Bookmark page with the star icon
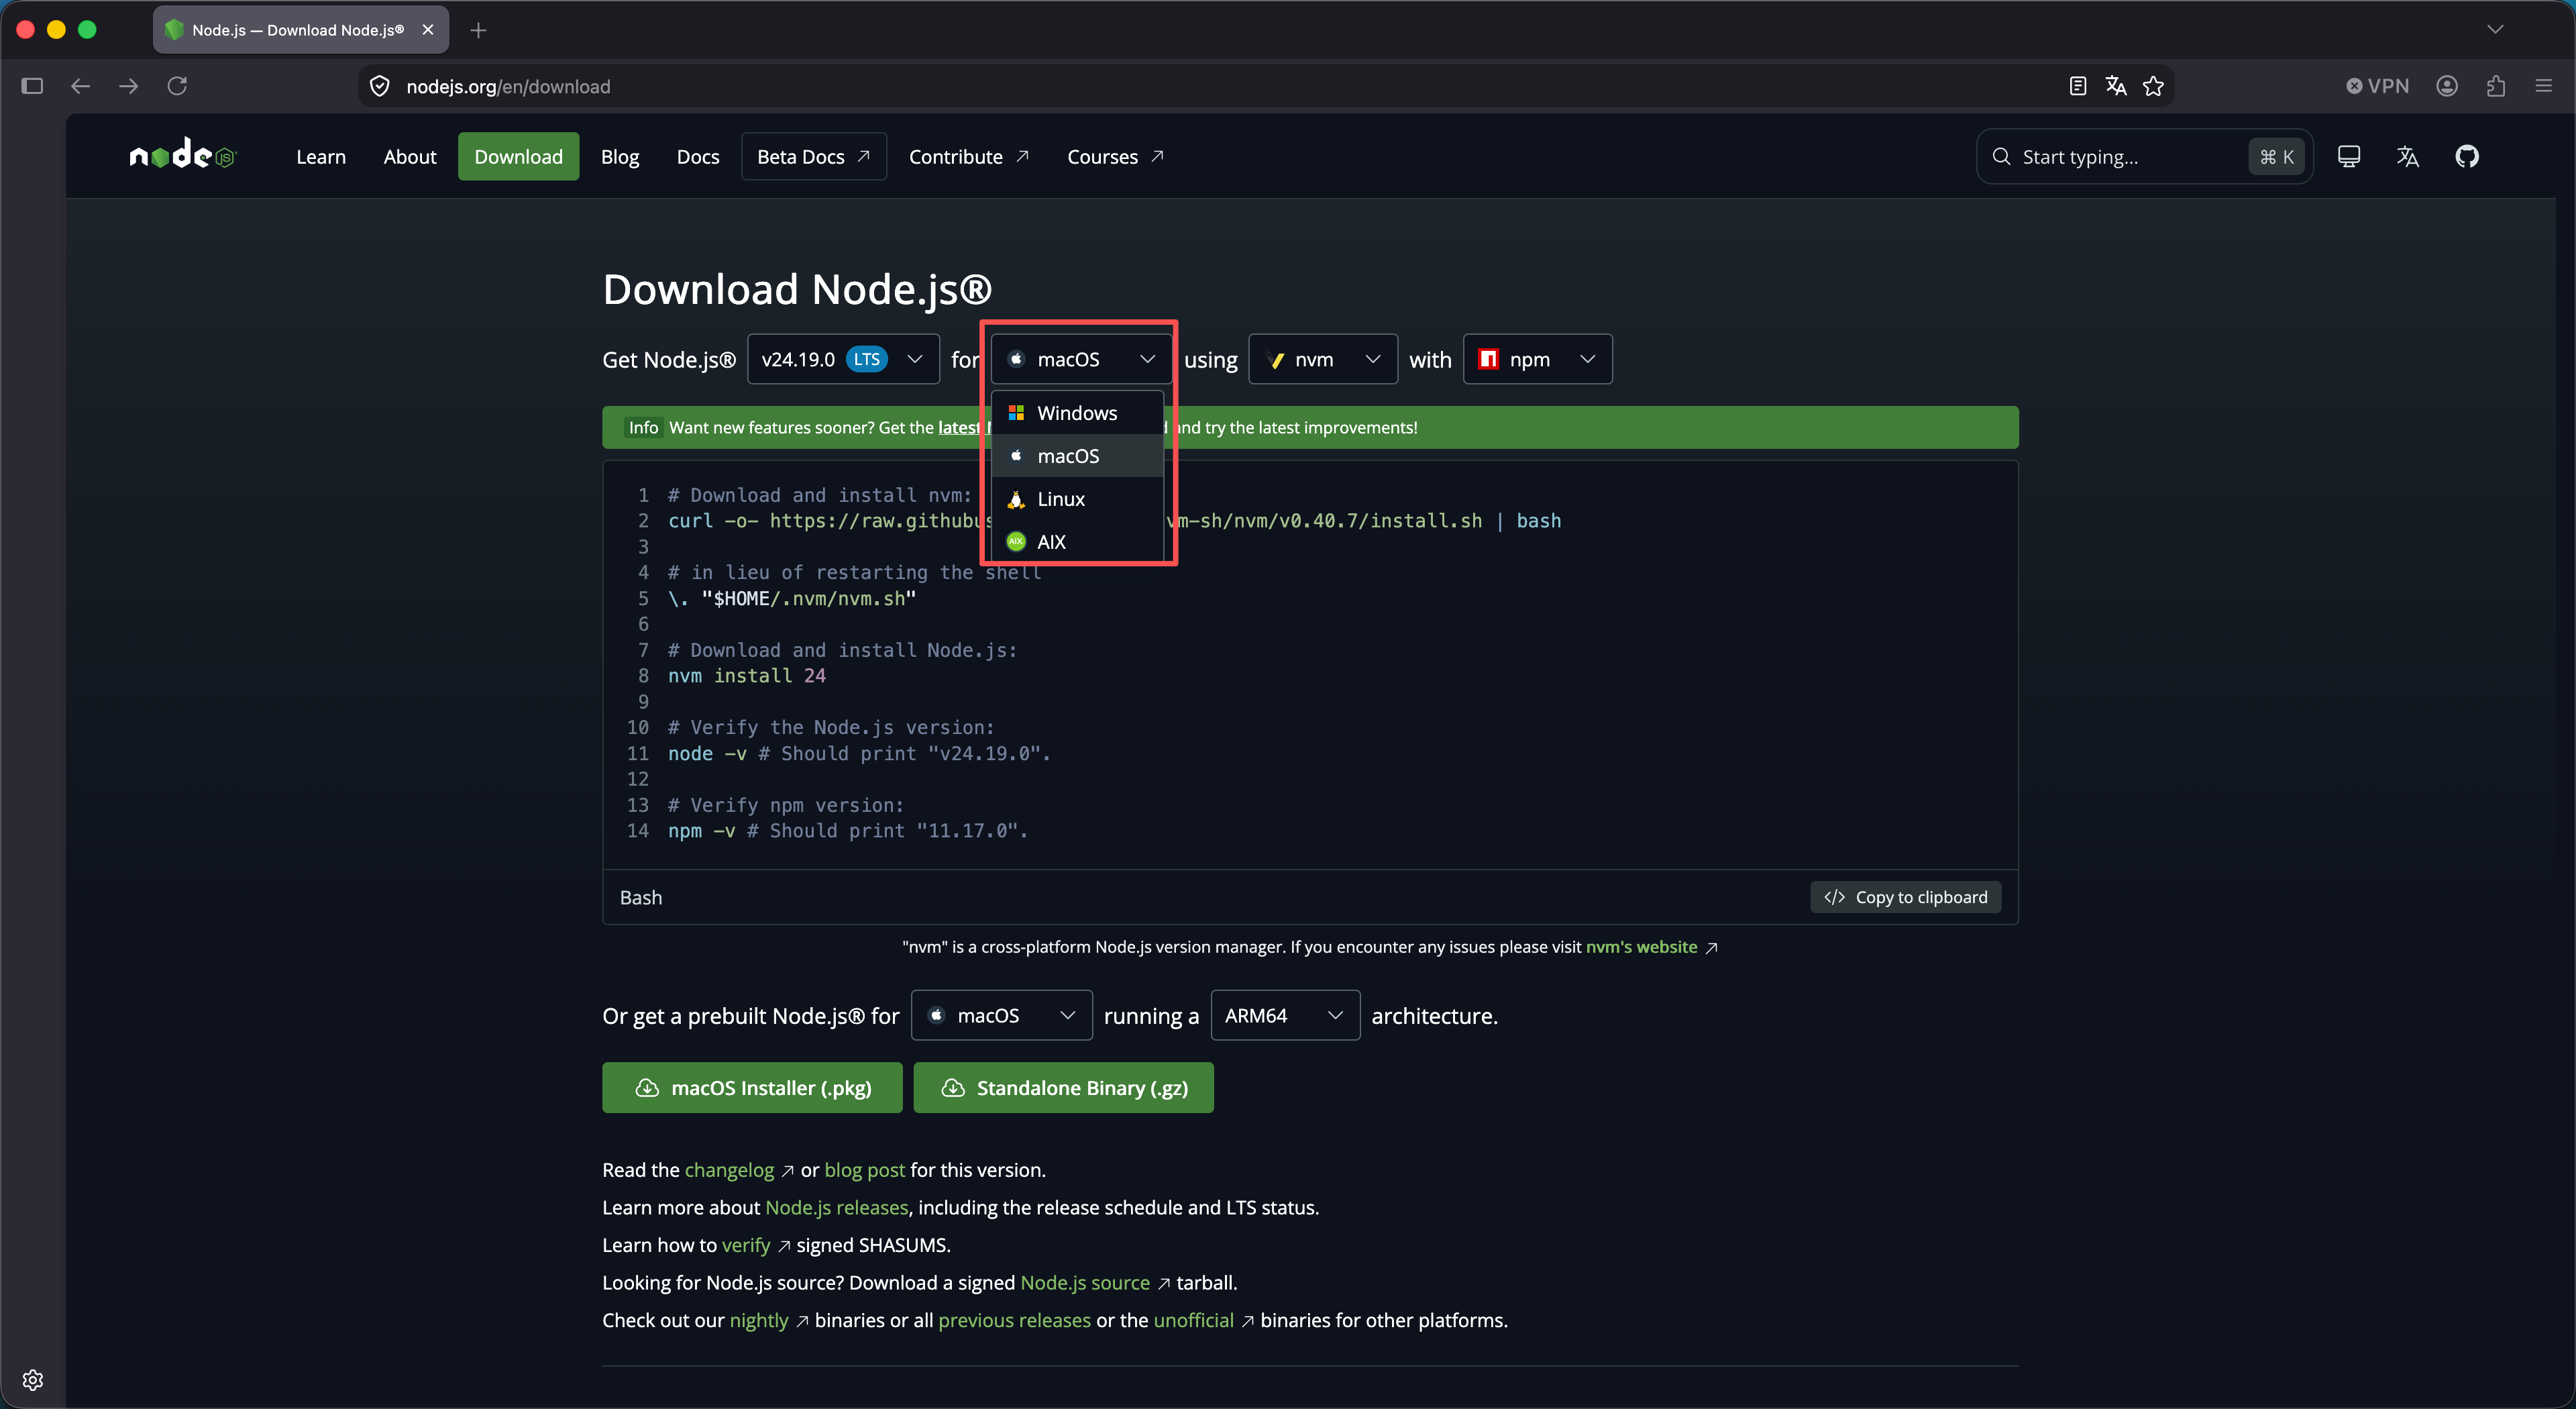Image resolution: width=2576 pixels, height=1409 pixels. tap(2153, 86)
